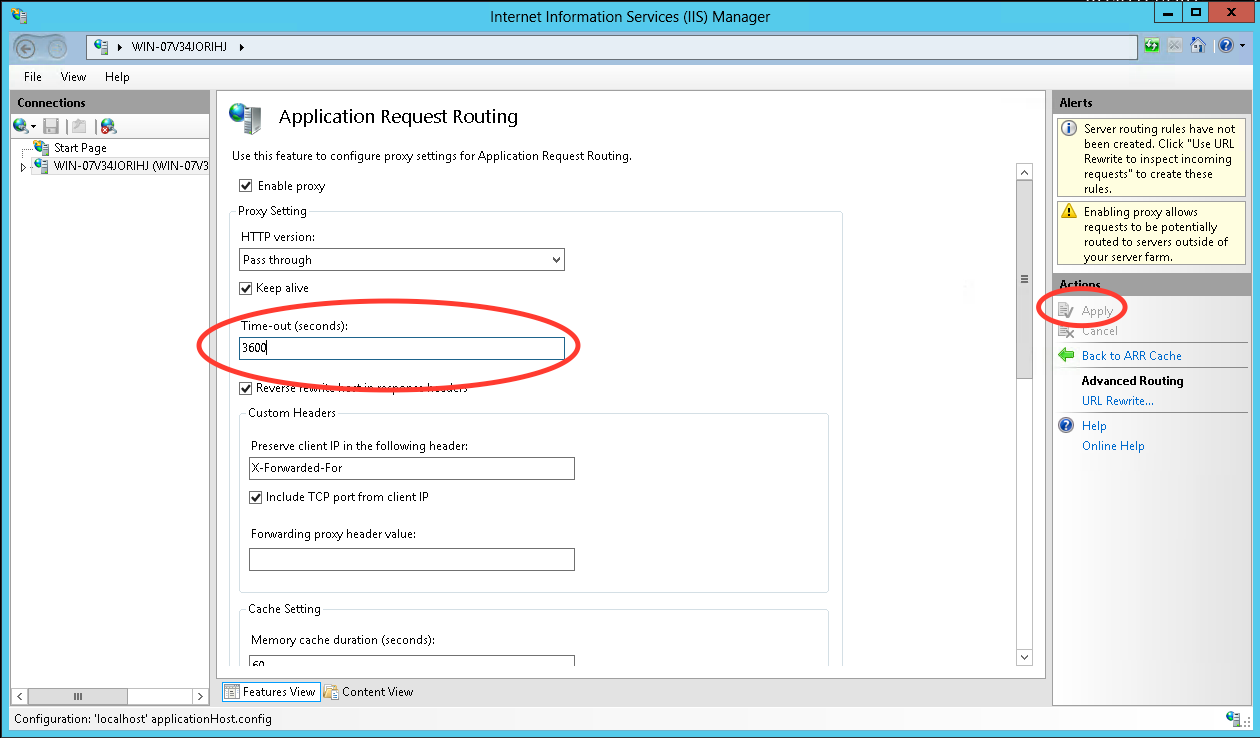Click the Create New Connection globe icon

(20, 126)
